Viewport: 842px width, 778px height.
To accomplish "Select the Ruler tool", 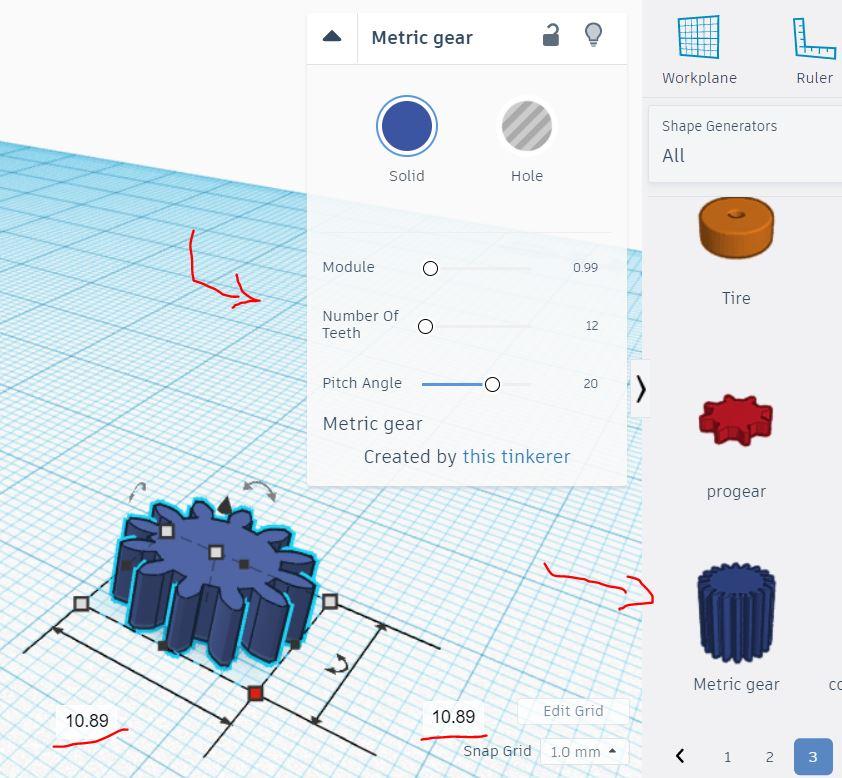I will pyautogui.click(x=814, y=50).
